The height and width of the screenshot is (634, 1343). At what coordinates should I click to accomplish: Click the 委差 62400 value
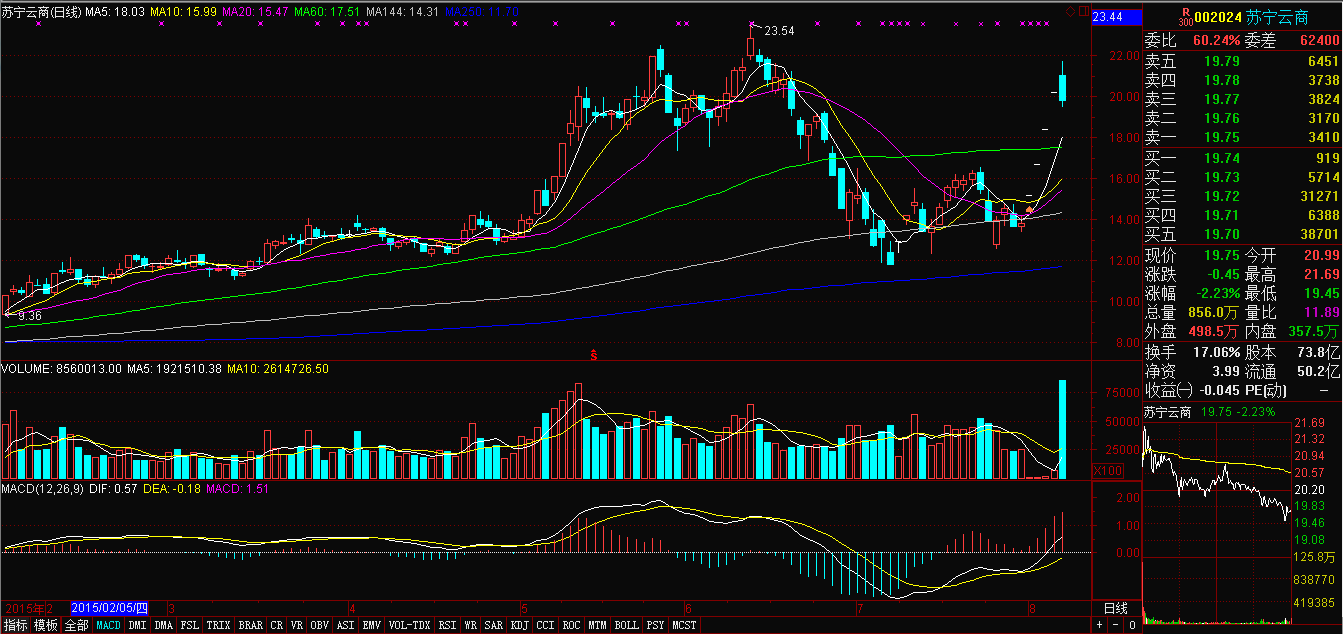click(1319, 40)
